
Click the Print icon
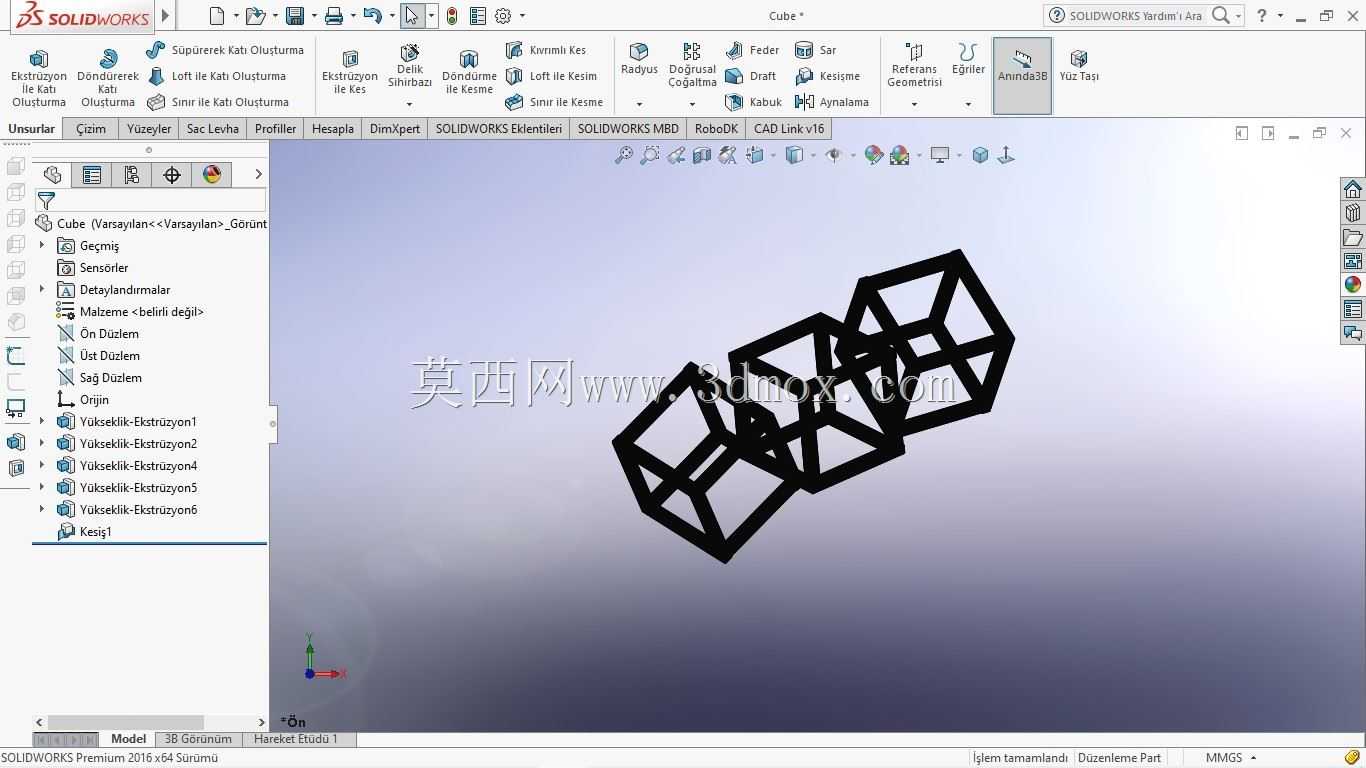(x=333, y=15)
